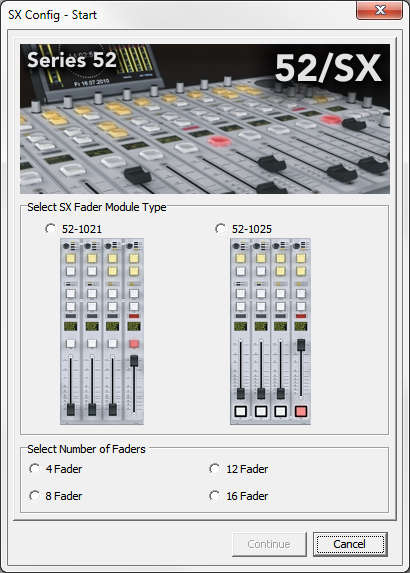Click the '8 Fader' label
The image size is (410, 573).
point(64,496)
